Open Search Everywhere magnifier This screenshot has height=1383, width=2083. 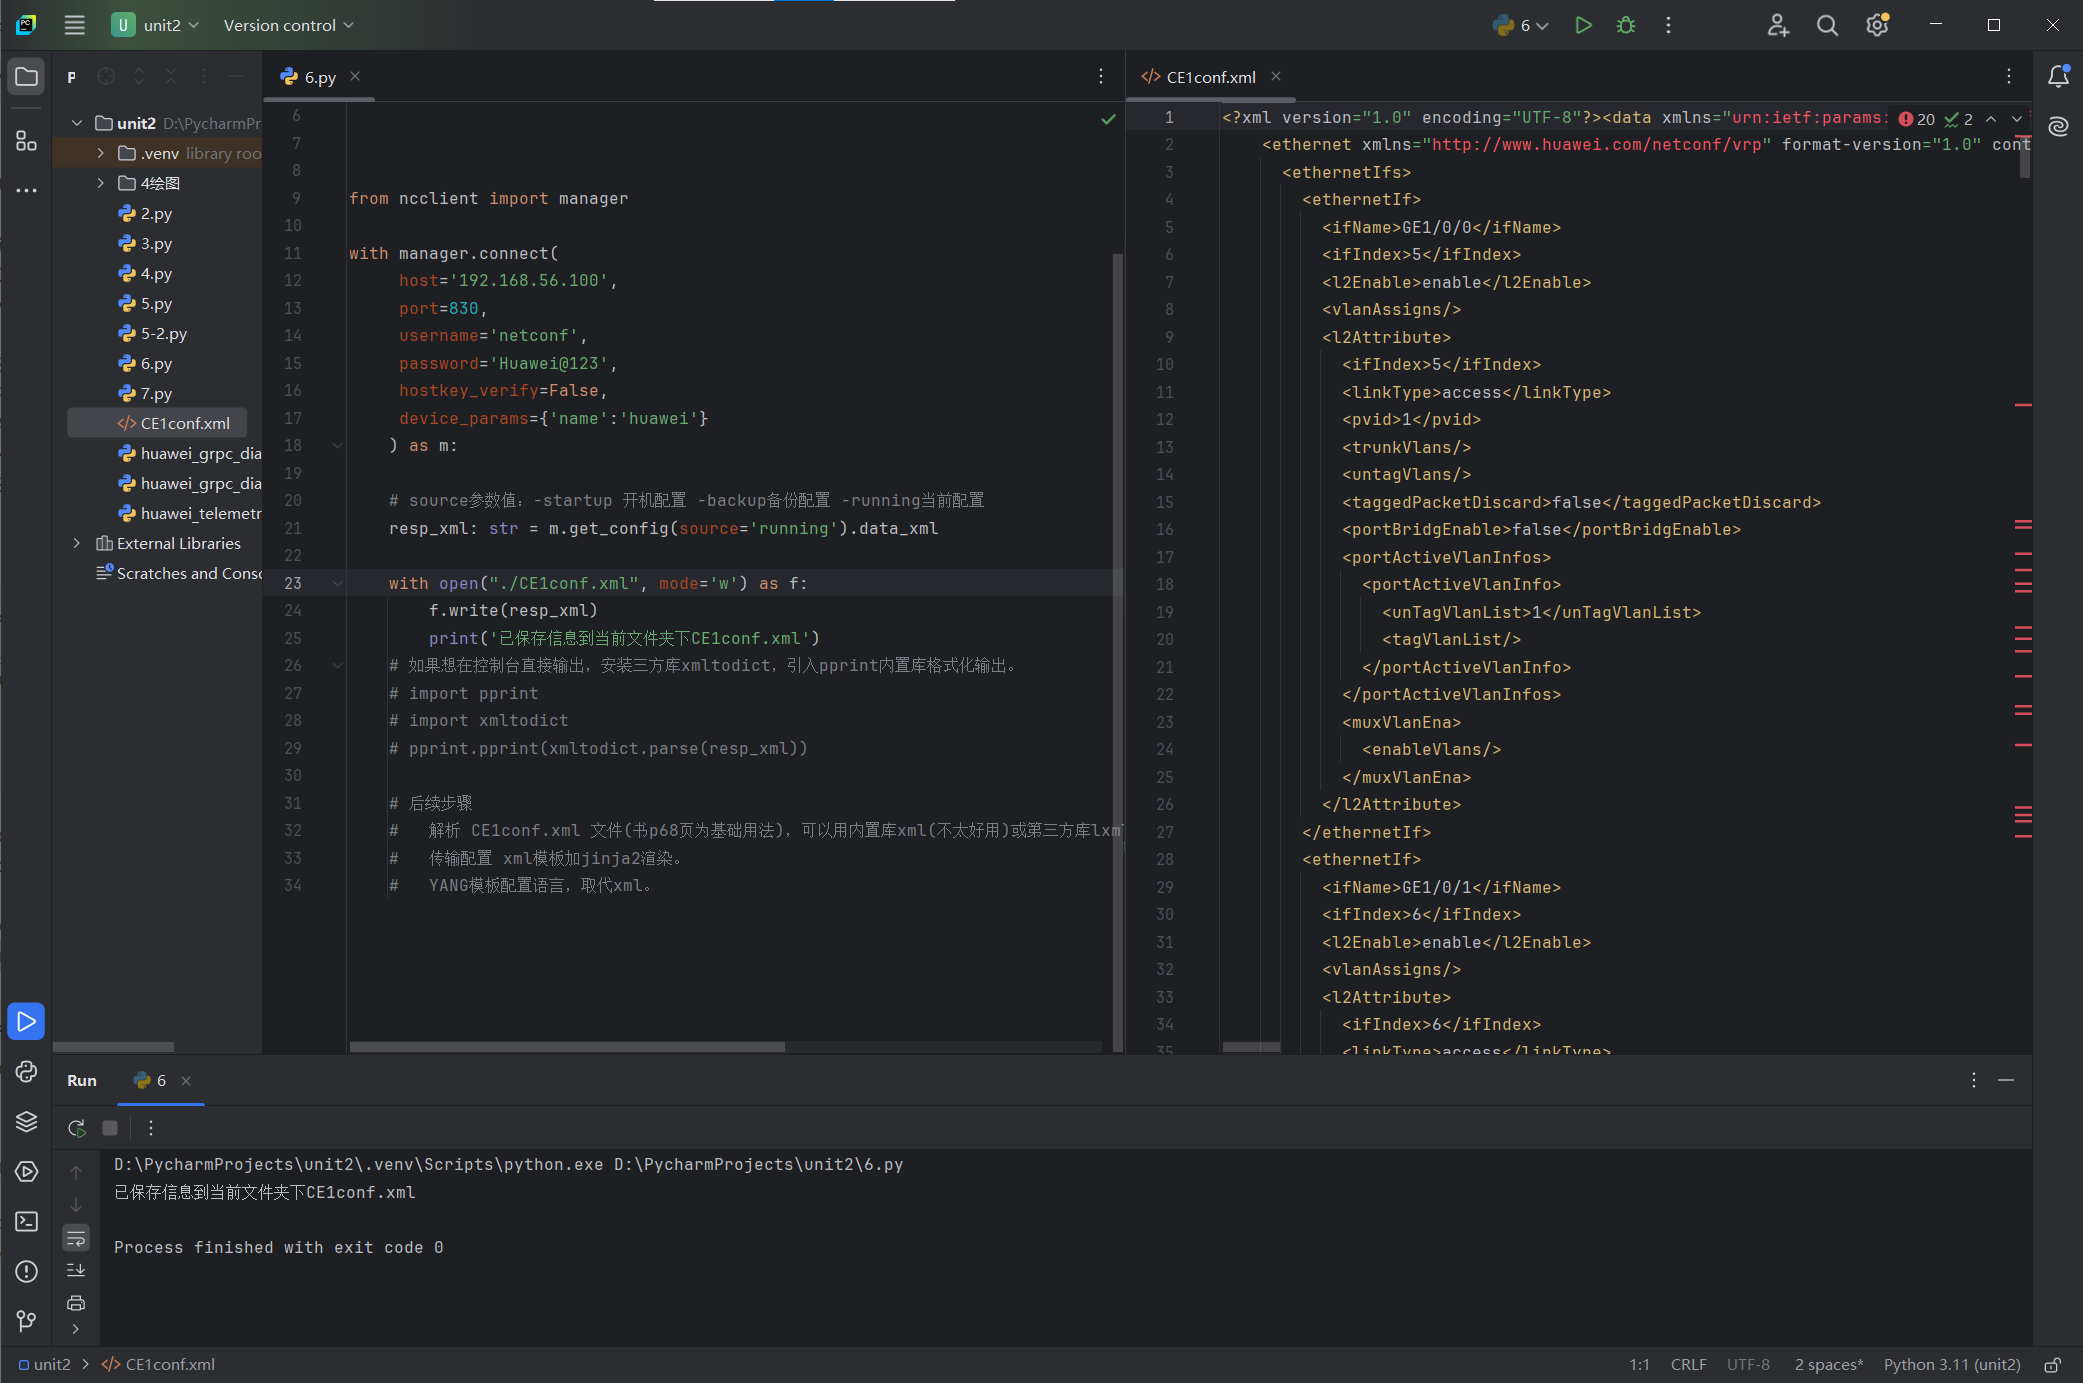(x=1827, y=25)
